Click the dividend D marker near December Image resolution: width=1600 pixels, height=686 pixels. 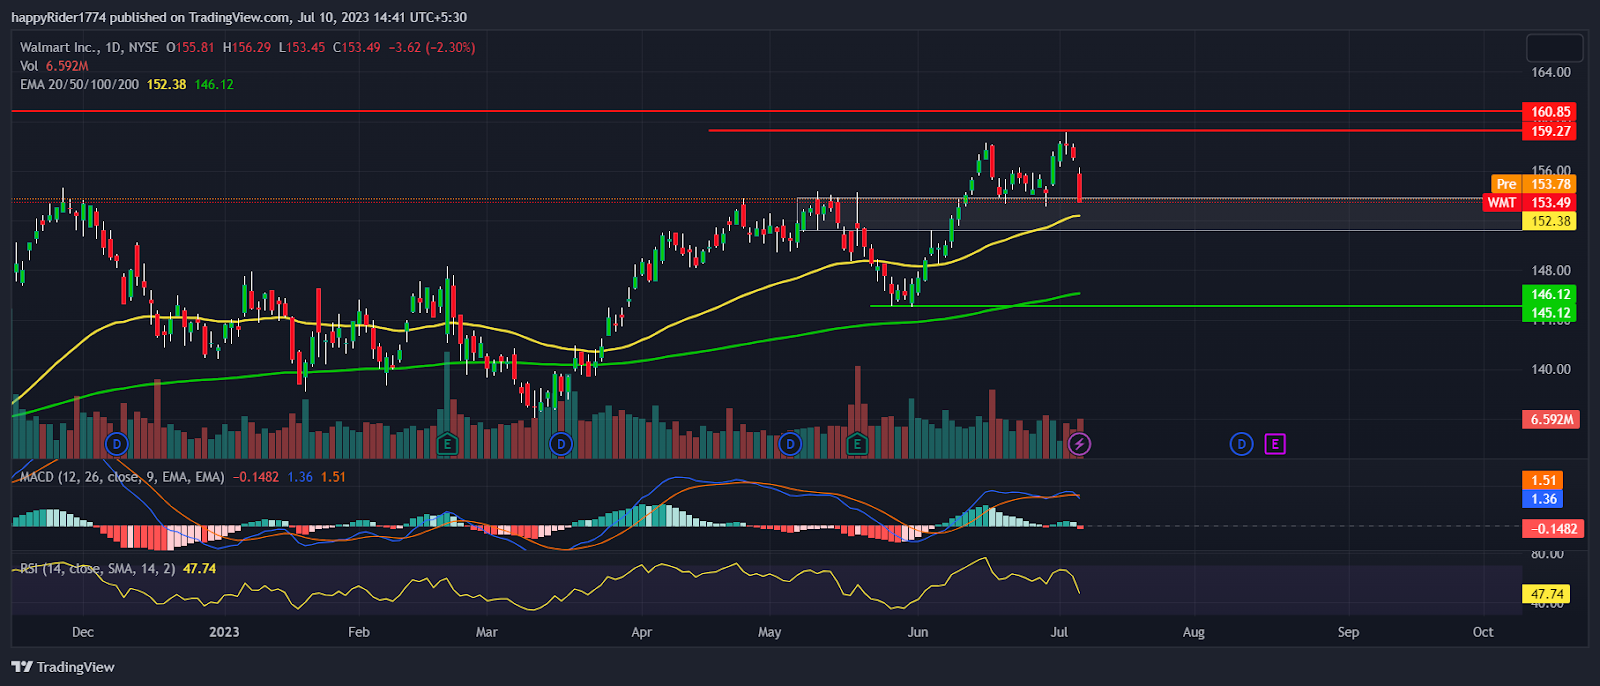pyautogui.click(x=117, y=443)
